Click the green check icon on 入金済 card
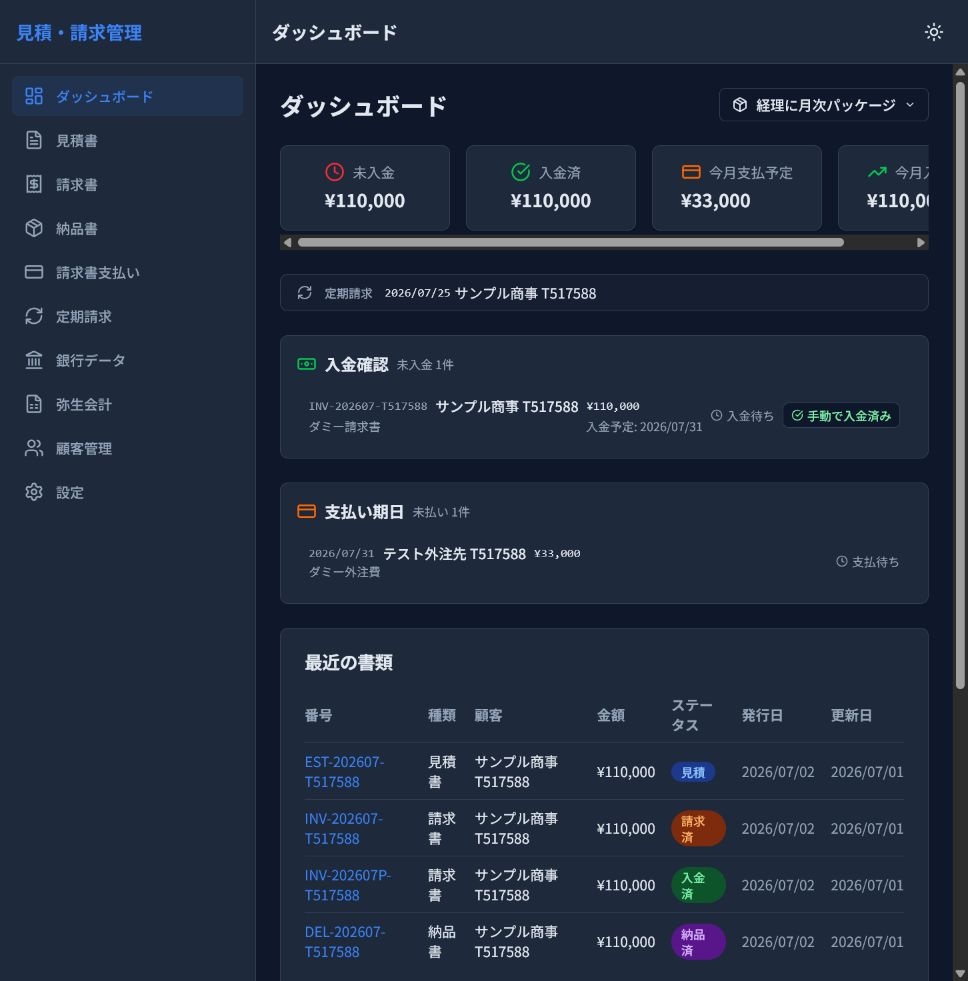 click(521, 172)
